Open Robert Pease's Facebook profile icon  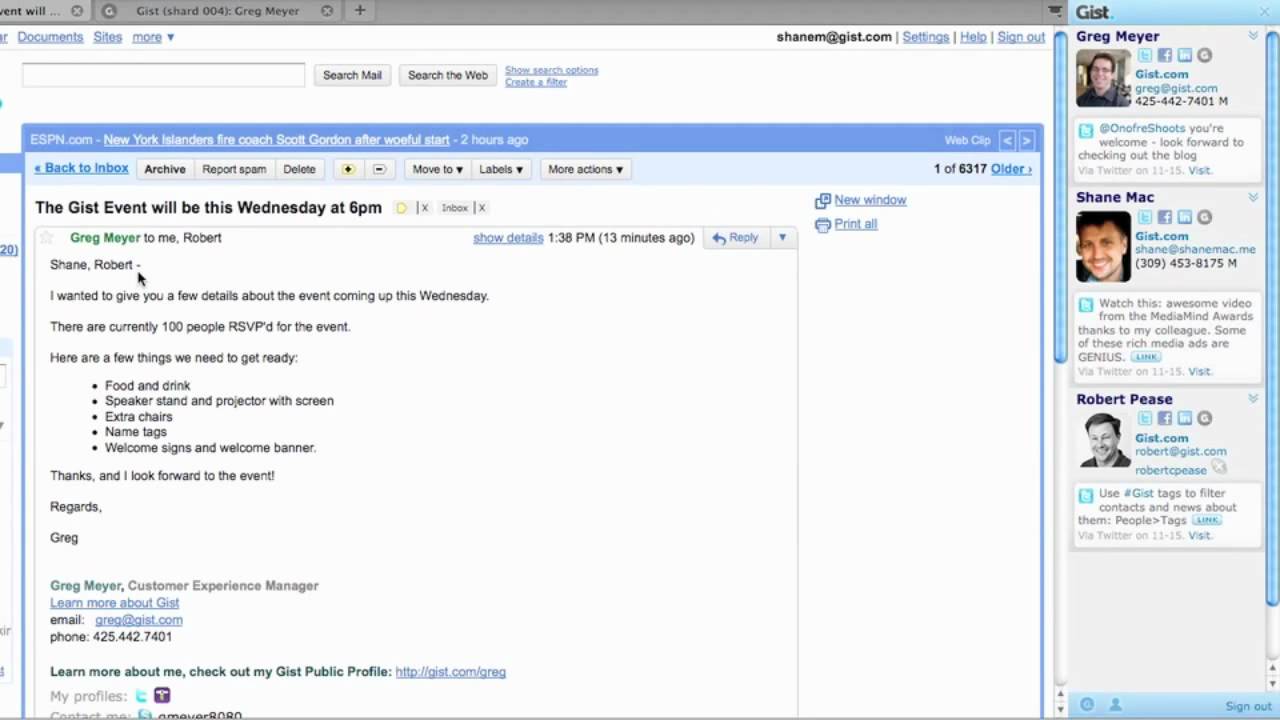pos(1165,419)
